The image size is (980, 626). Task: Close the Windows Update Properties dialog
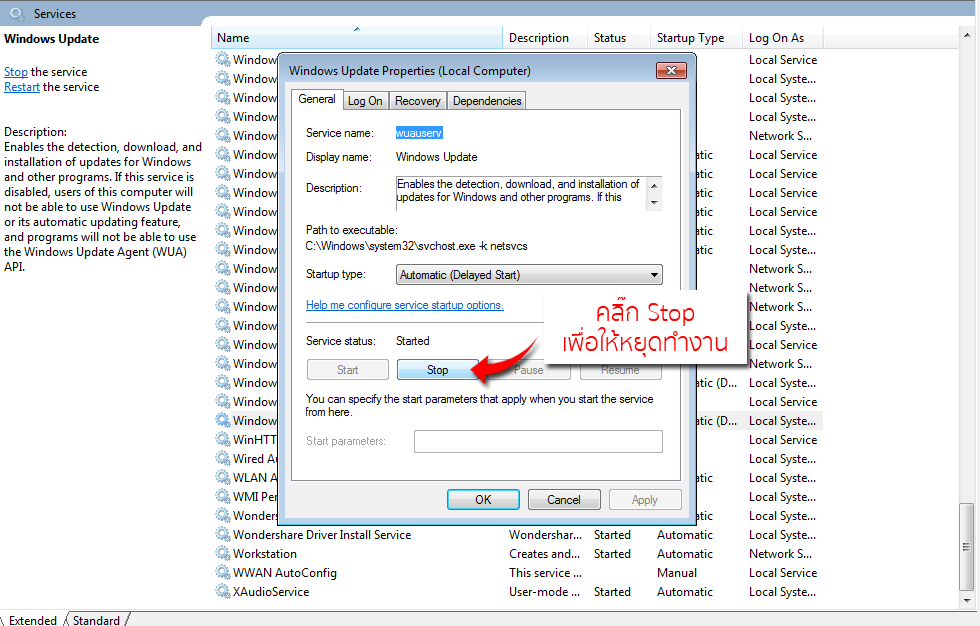pos(670,71)
